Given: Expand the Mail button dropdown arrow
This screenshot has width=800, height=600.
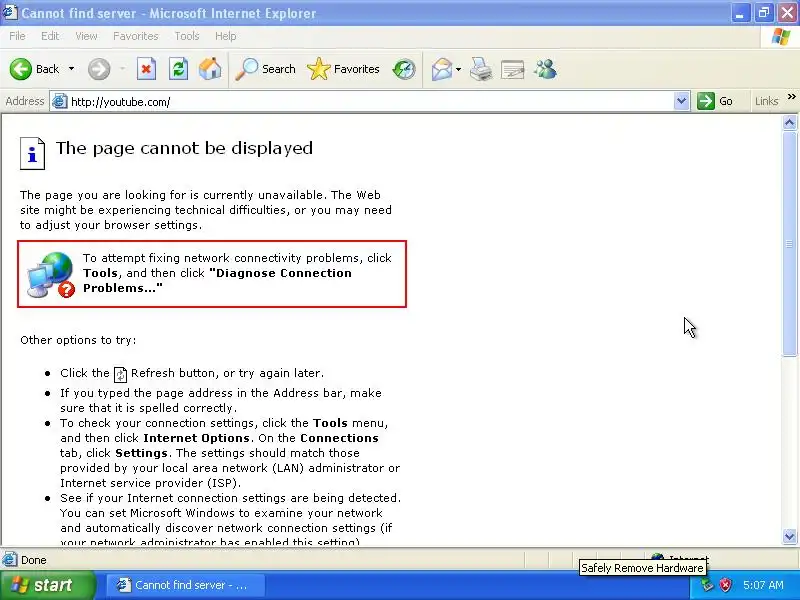Looking at the screenshot, I should coord(459,69).
